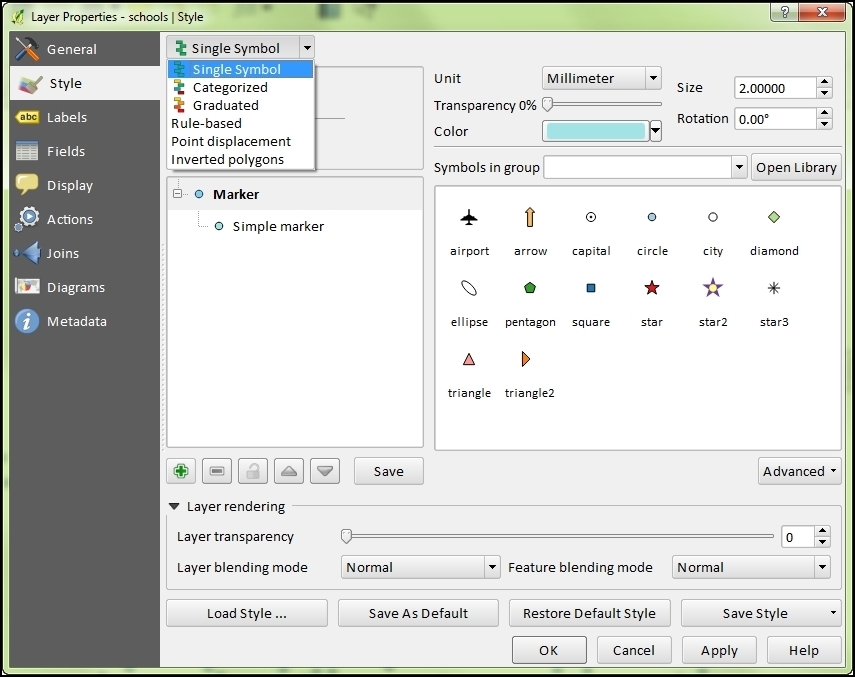The width and height of the screenshot is (855, 677).
Task: Click Restore Default Style
Action: pos(589,613)
